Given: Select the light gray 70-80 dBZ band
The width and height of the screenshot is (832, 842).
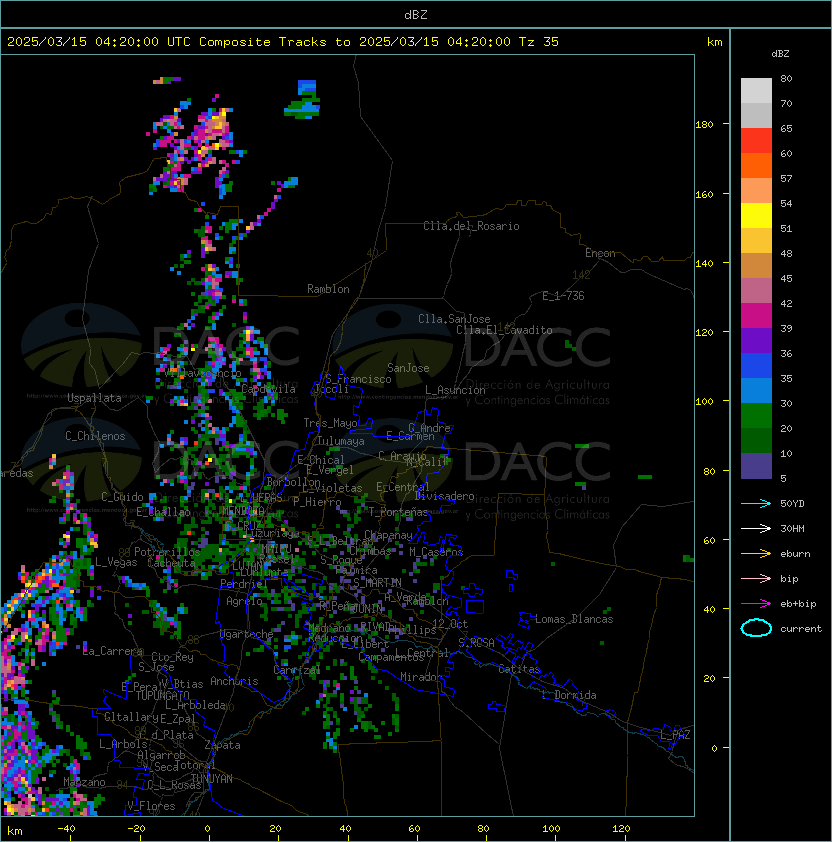Looking at the screenshot, I should pos(756,91).
